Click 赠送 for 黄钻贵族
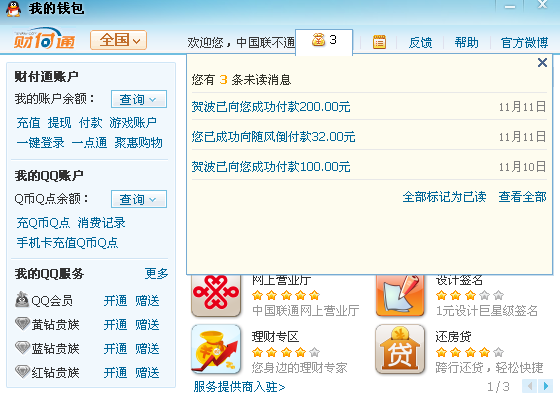 point(147,324)
